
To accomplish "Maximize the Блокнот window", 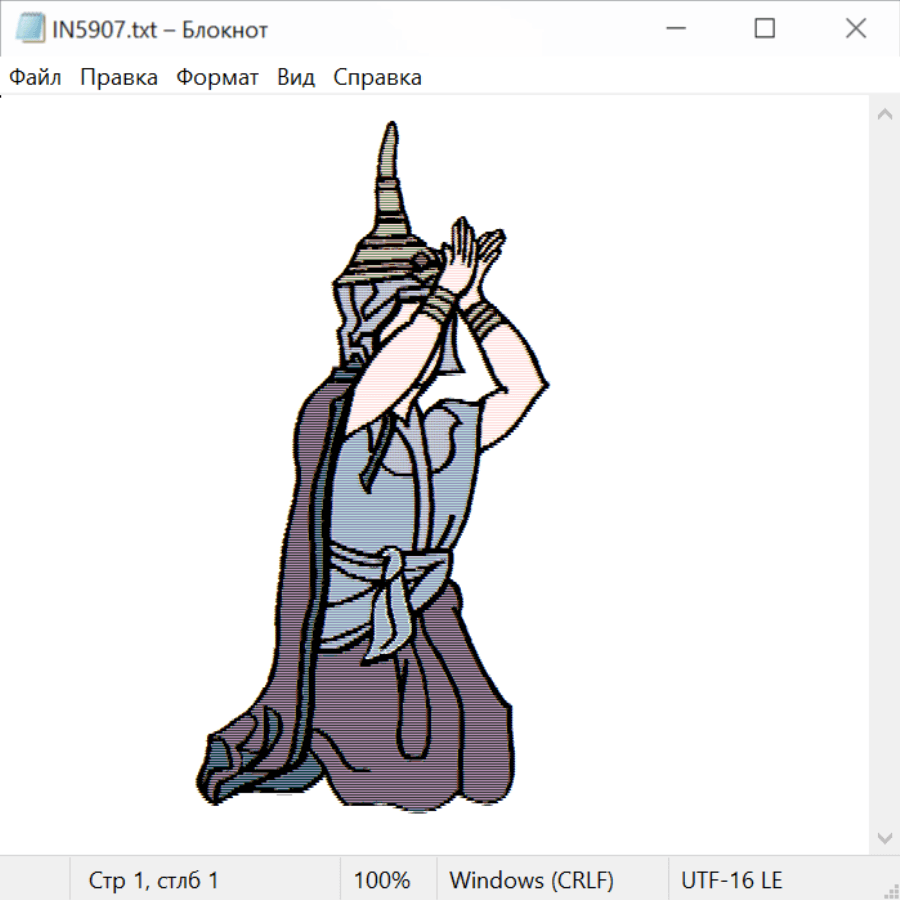I will (765, 29).
